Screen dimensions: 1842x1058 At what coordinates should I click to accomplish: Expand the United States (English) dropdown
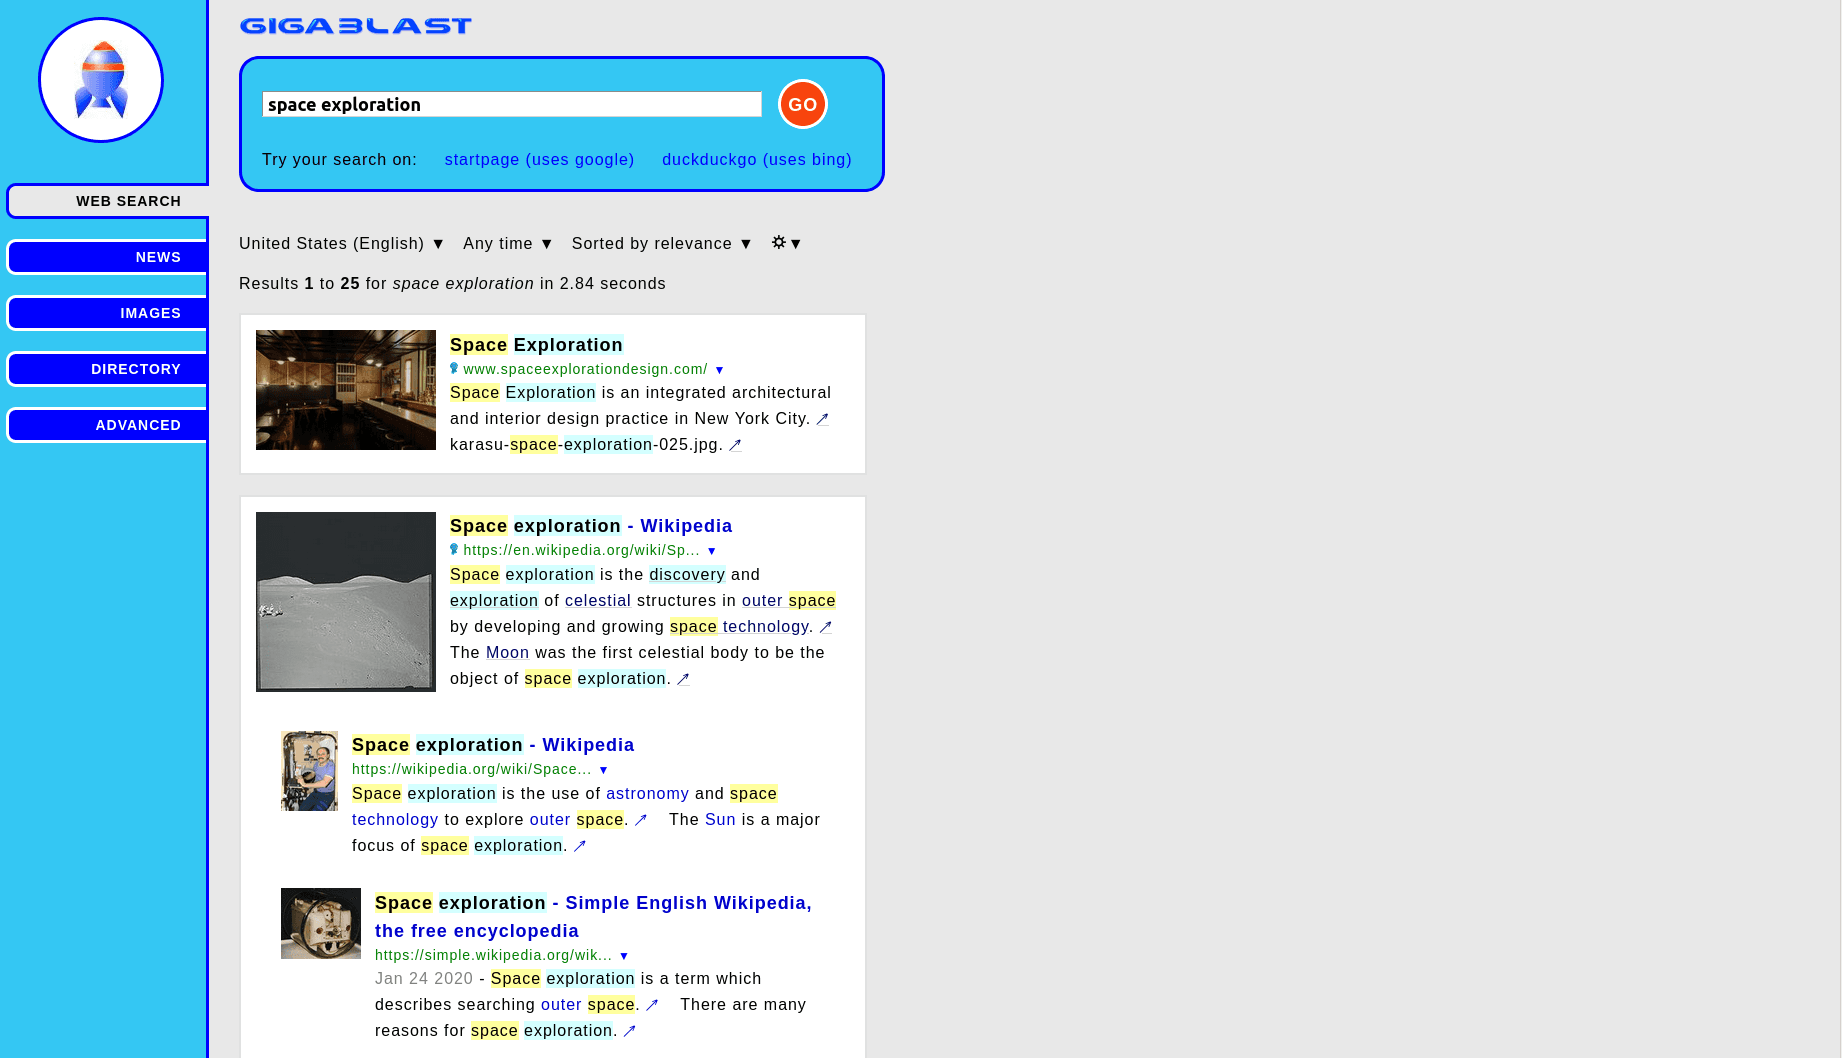pos(341,244)
